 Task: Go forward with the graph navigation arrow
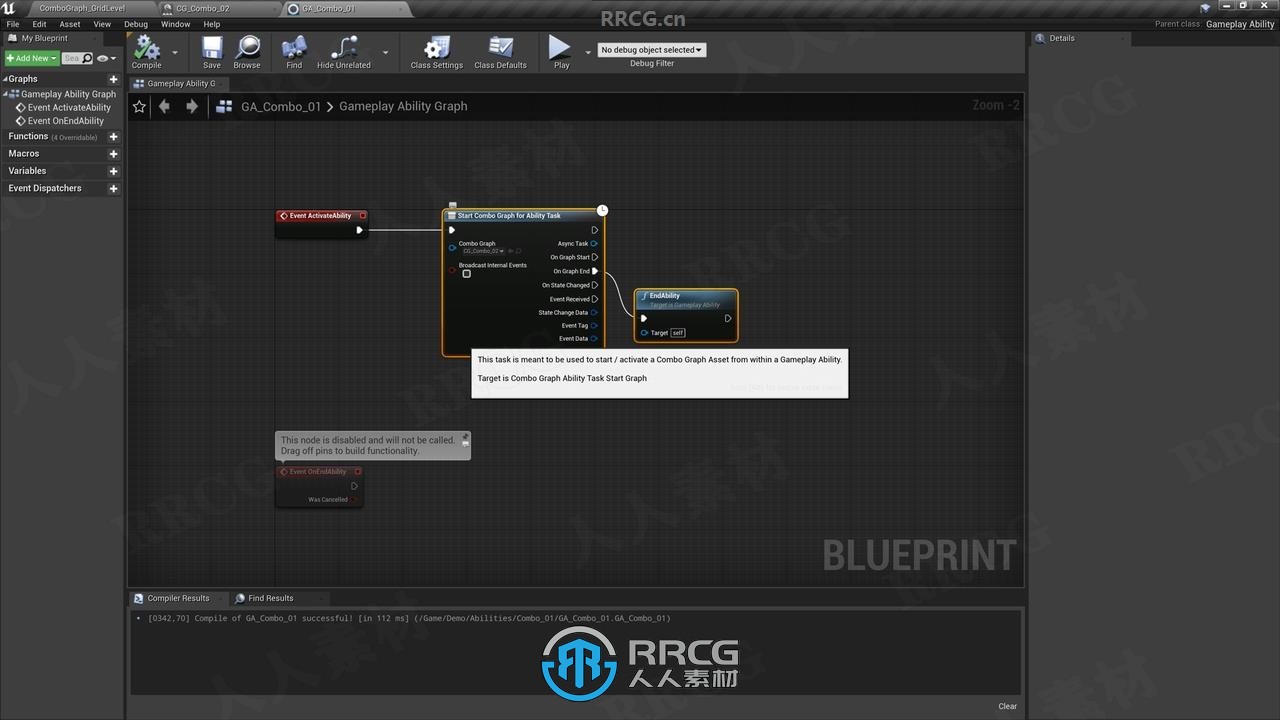tap(192, 106)
